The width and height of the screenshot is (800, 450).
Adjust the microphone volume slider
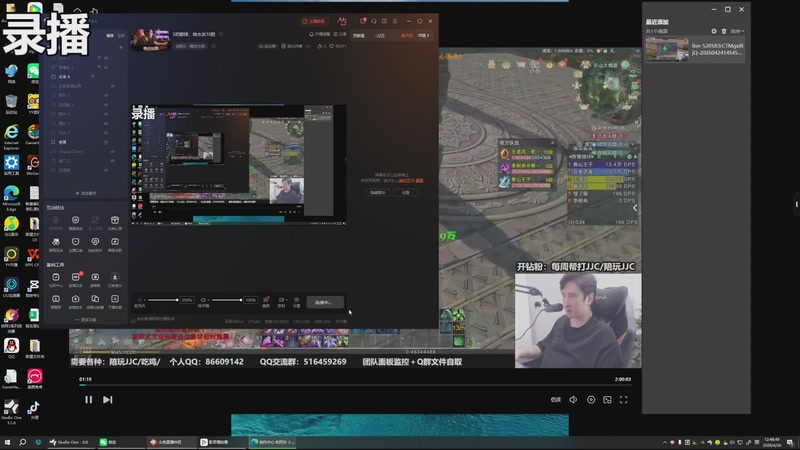[x=163, y=300]
